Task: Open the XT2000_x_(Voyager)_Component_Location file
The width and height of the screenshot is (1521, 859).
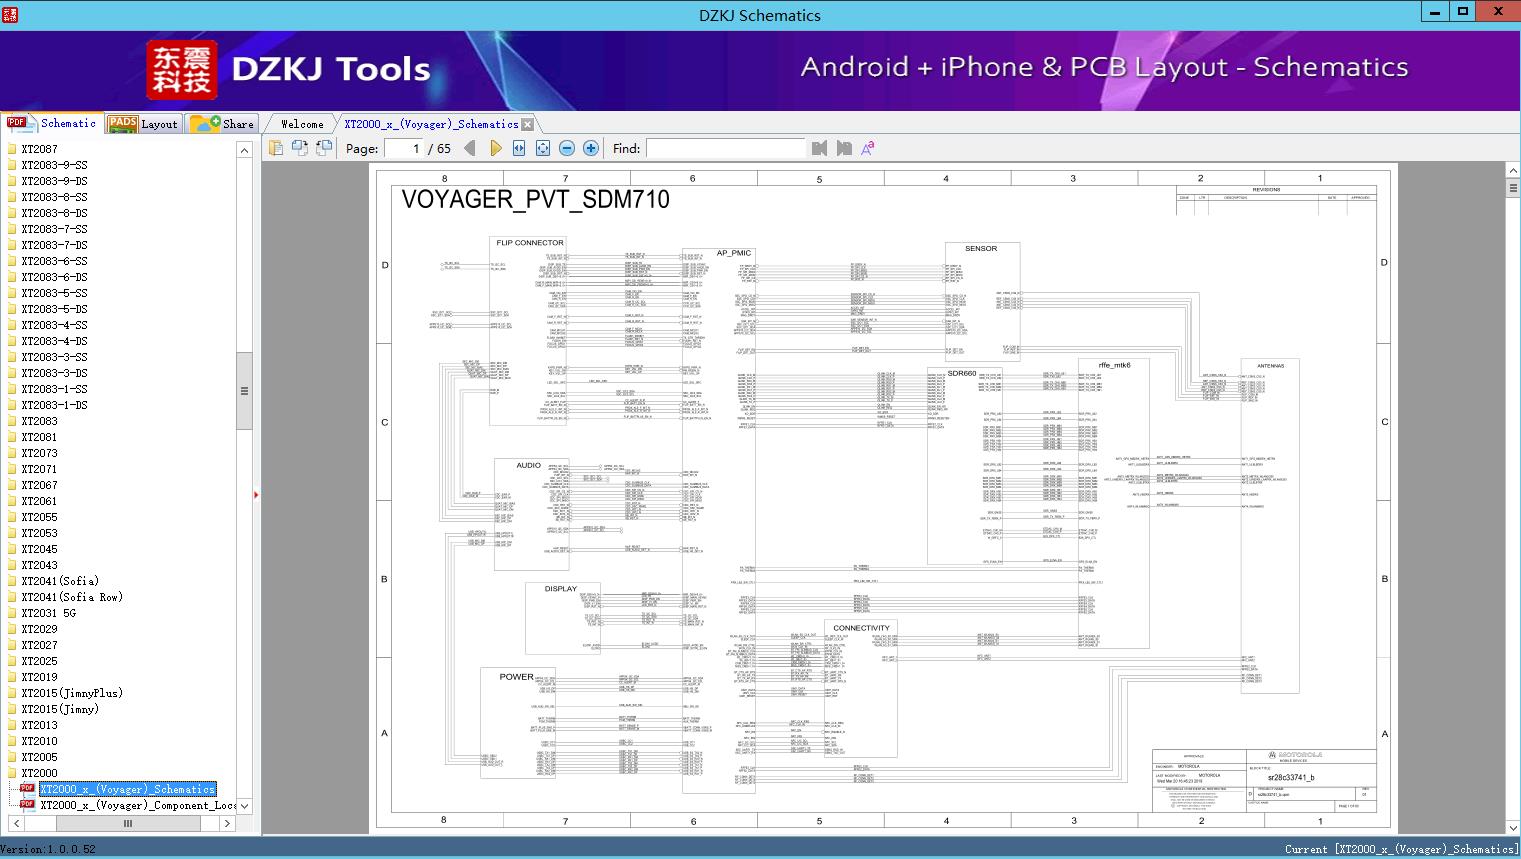Action: pyautogui.click(x=138, y=805)
